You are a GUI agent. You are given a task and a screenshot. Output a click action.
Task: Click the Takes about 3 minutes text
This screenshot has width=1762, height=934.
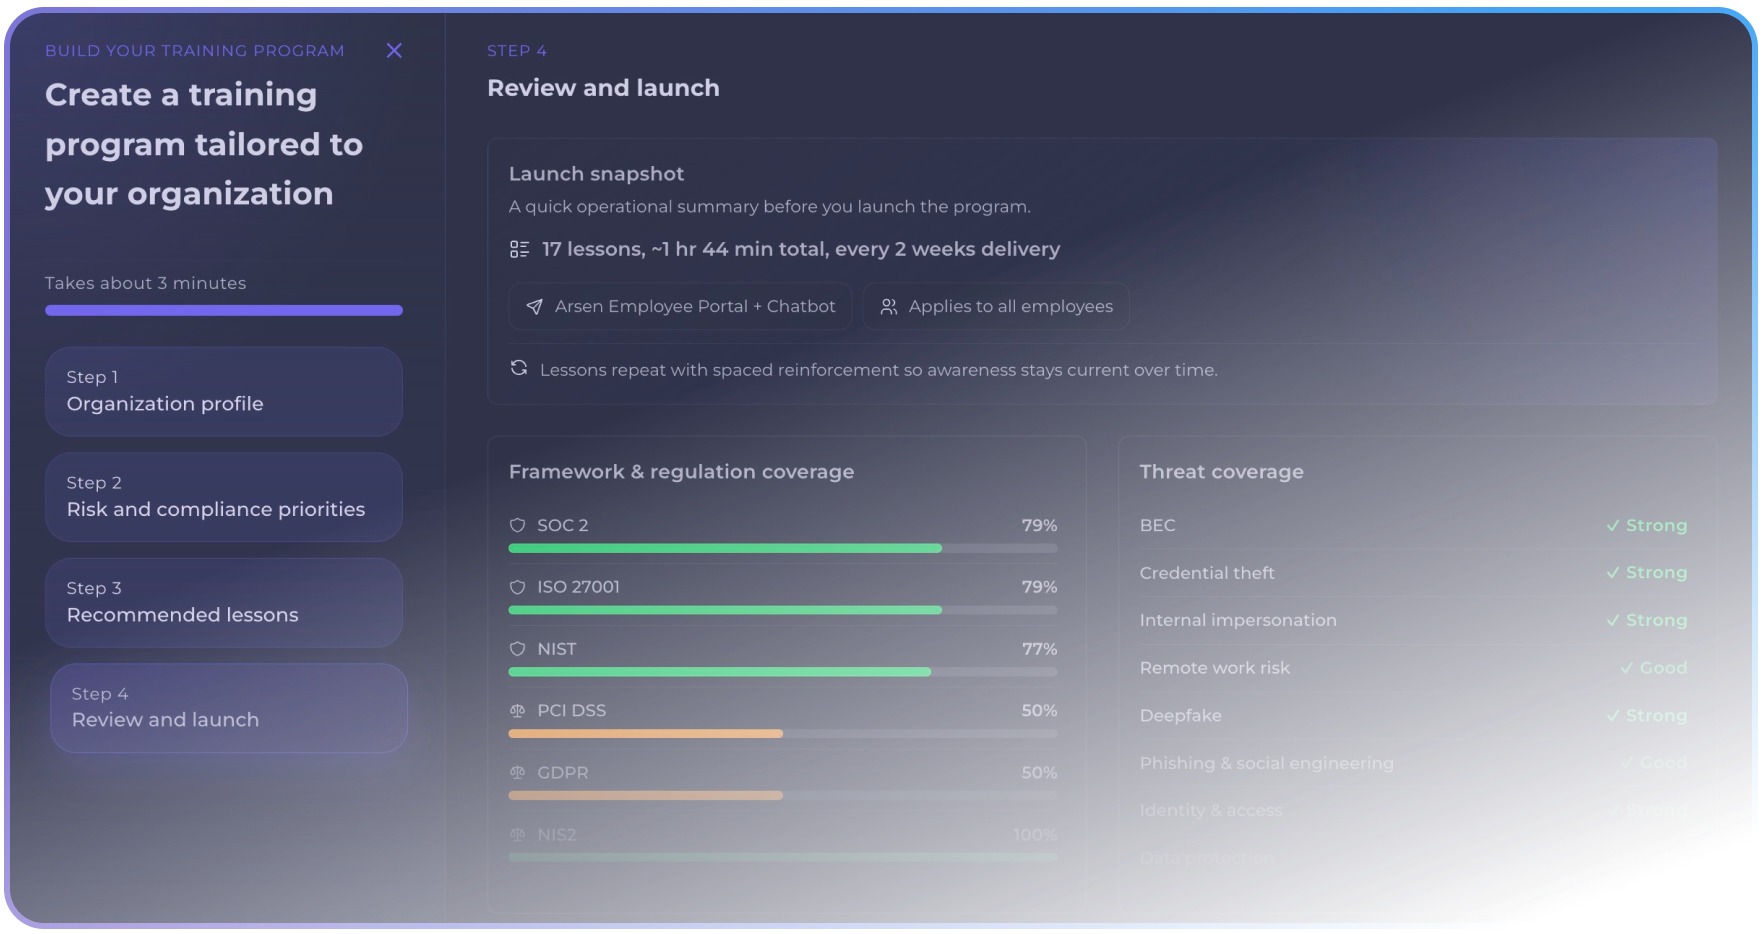point(145,283)
